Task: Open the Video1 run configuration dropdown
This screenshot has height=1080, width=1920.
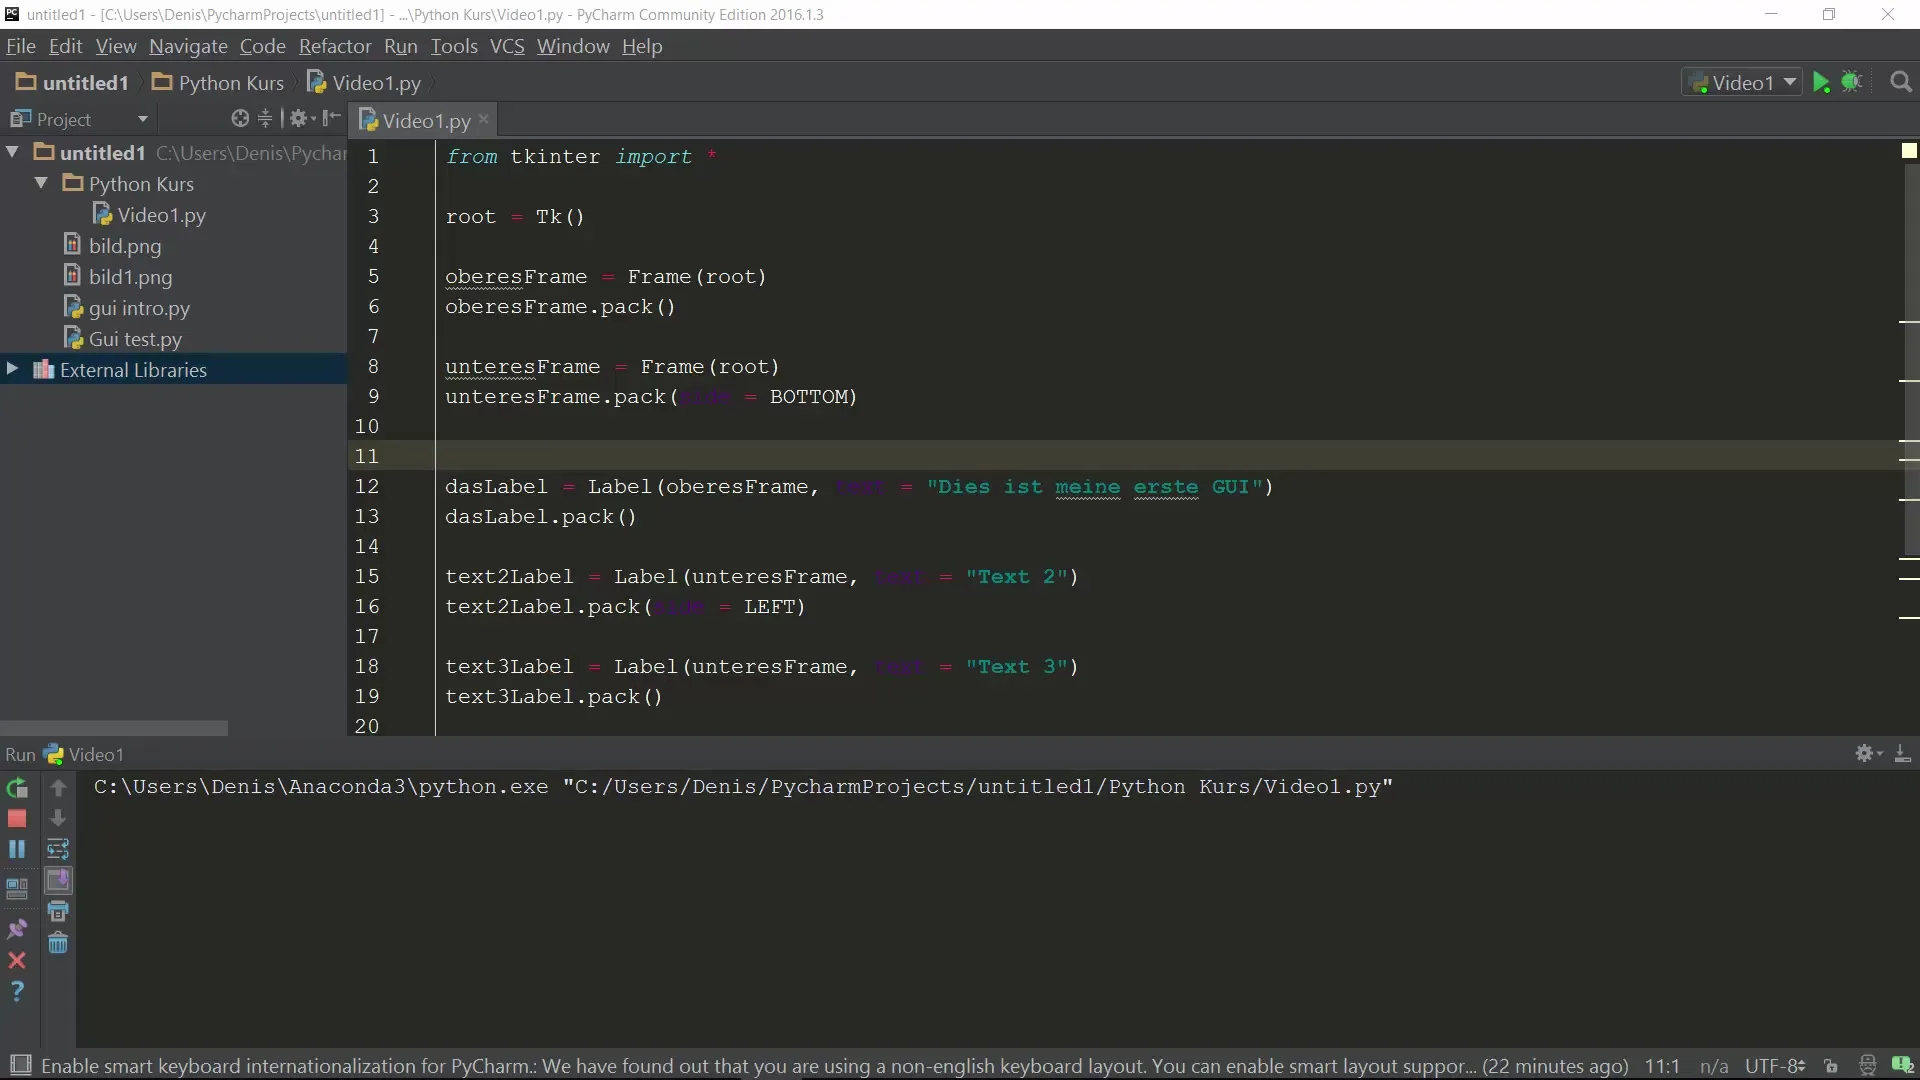Action: 1743,83
